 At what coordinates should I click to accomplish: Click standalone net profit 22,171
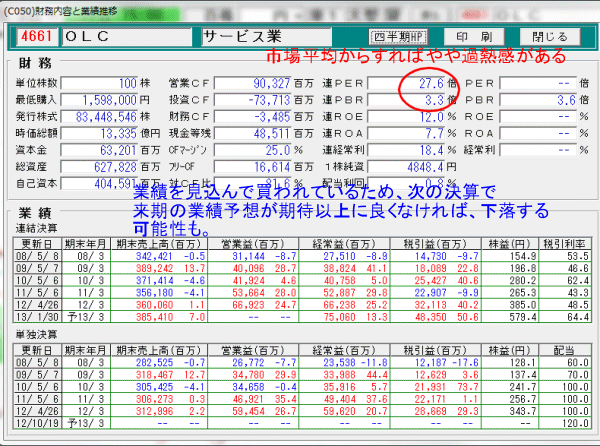[430, 399]
